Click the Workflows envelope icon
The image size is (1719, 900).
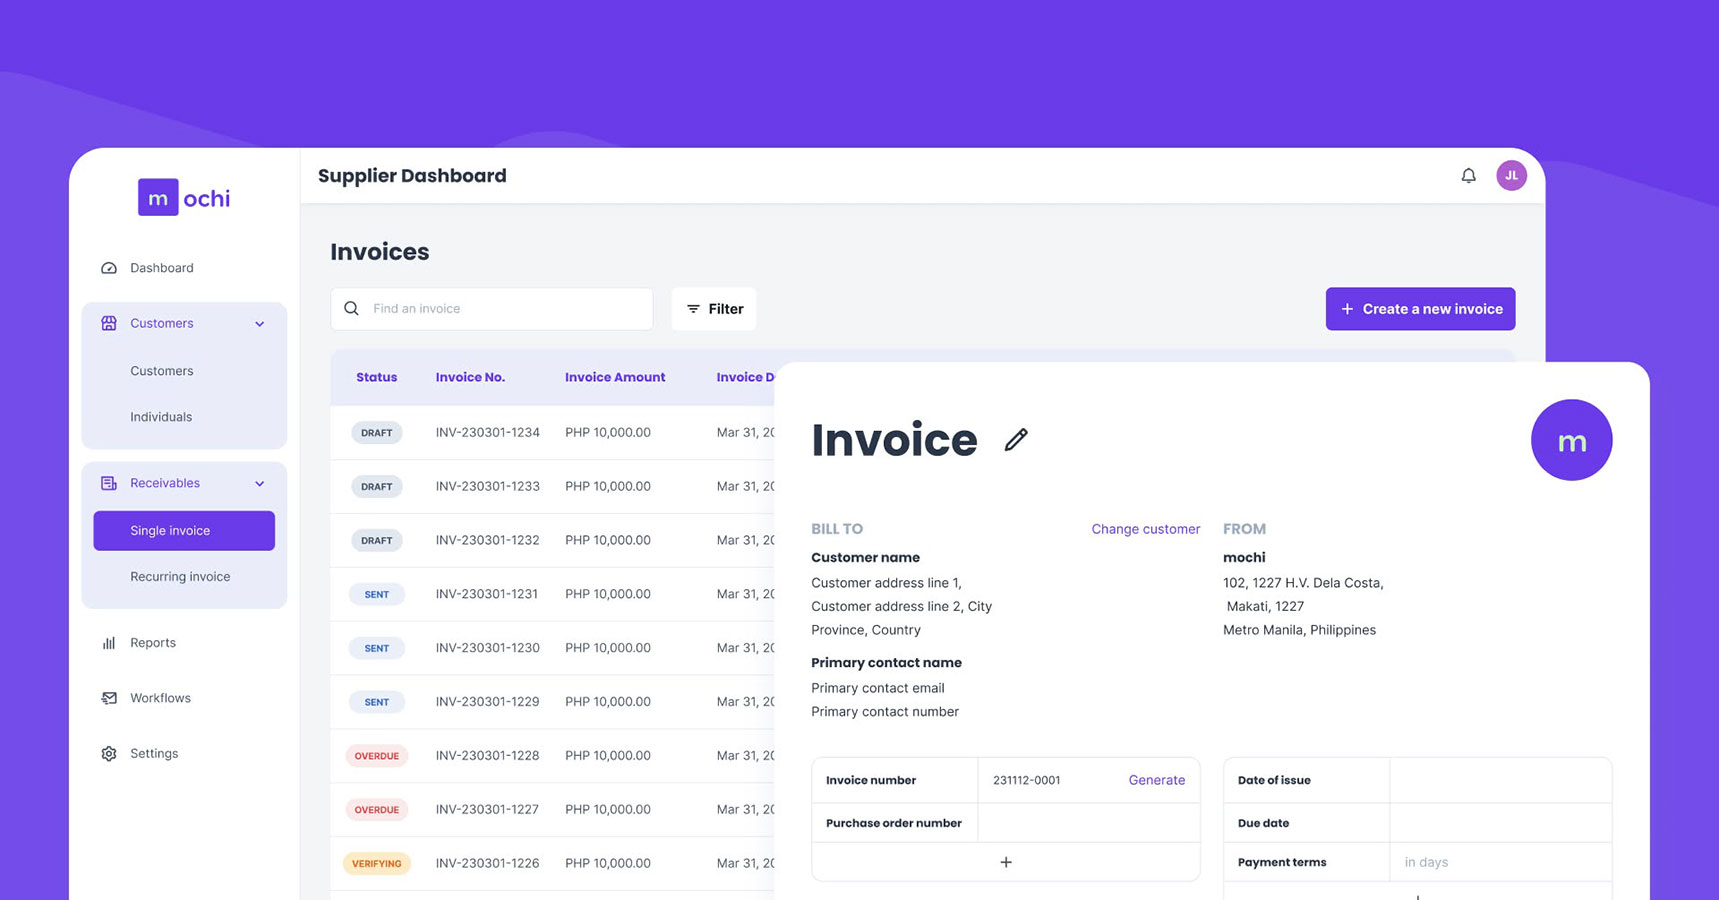(x=109, y=698)
